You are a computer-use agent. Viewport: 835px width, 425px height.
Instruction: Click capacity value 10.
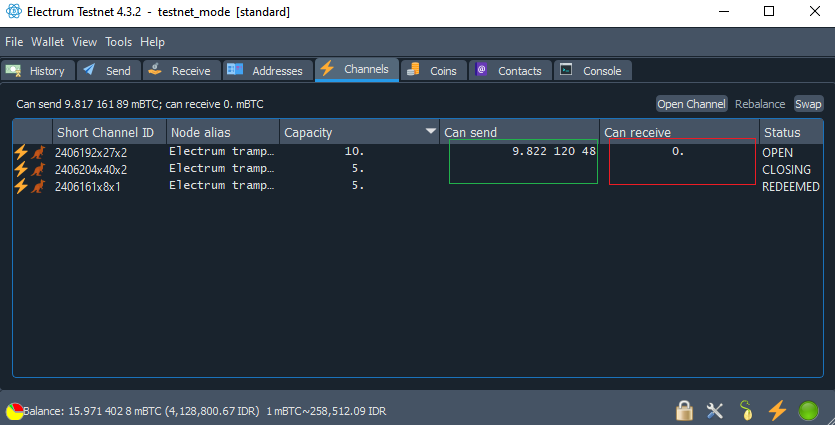[x=354, y=151]
